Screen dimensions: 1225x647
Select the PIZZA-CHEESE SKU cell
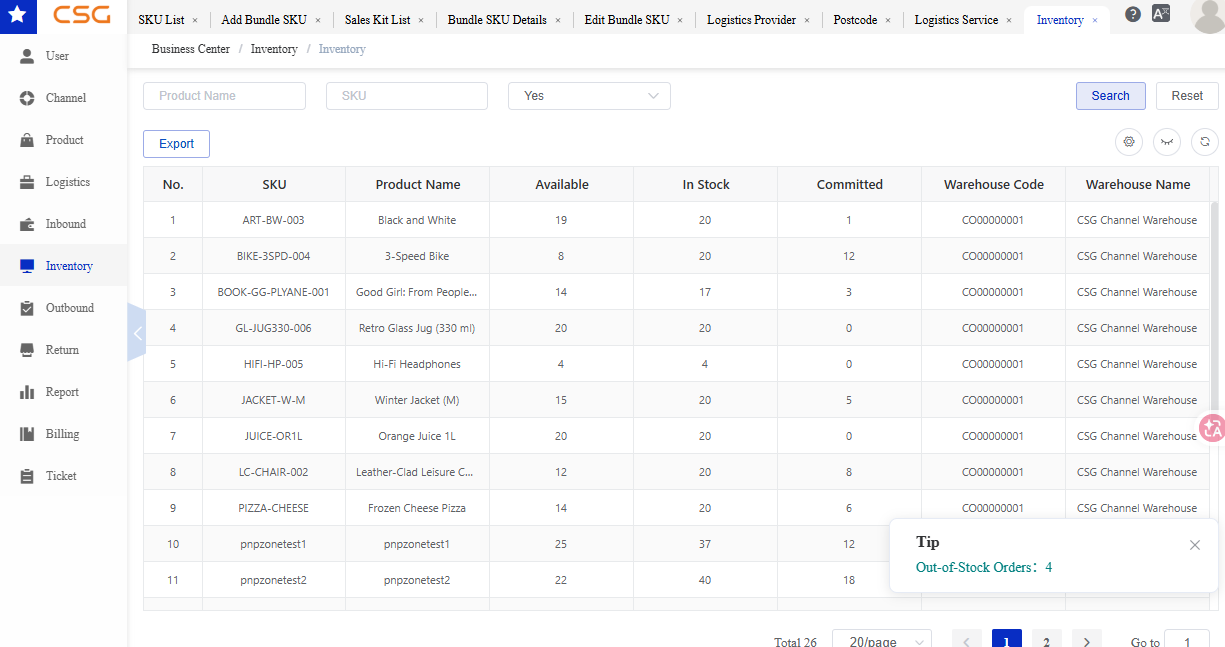point(274,508)
